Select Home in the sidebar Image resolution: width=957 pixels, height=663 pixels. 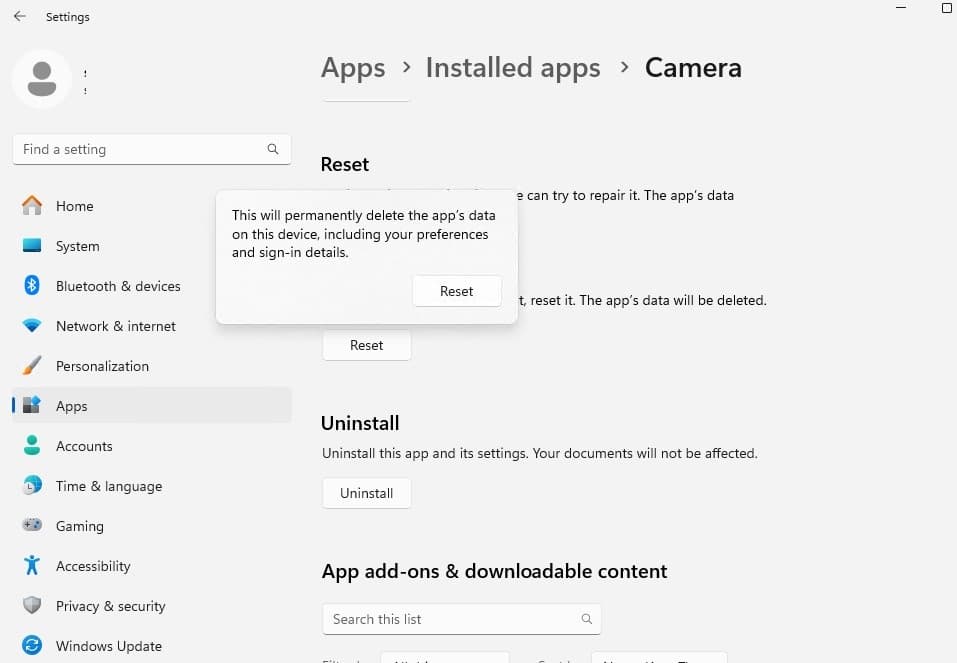tap(74, 206)
